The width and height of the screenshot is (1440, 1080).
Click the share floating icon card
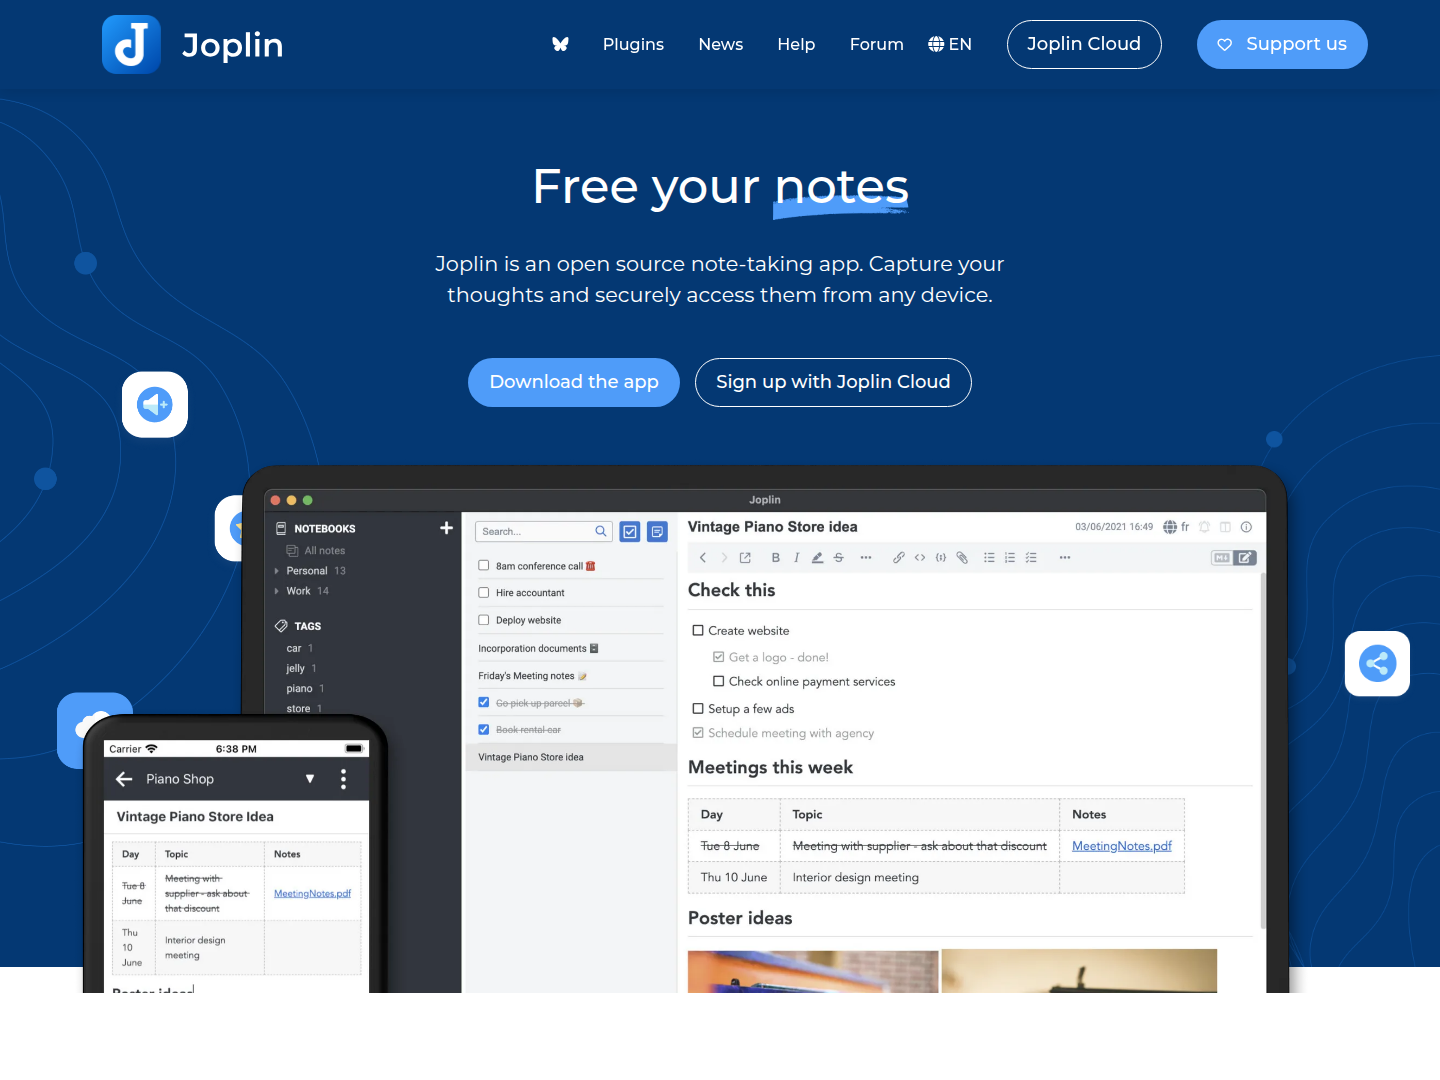1377,663
